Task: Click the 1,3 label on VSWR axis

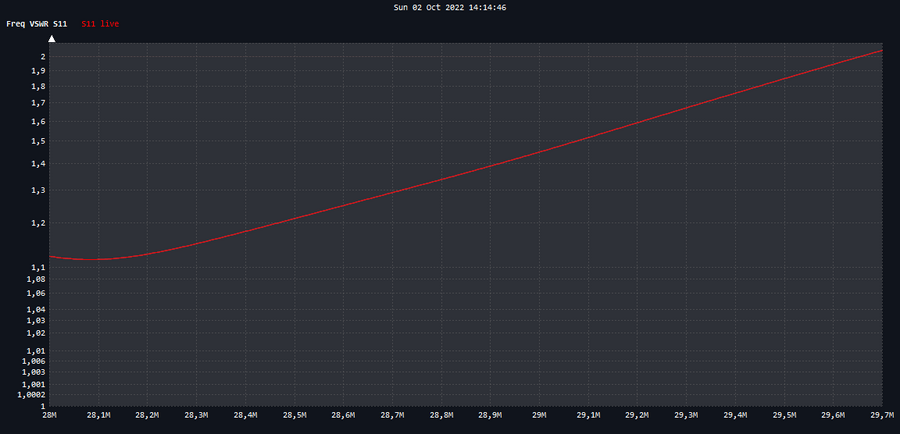Action: click(x=38, y=190)
